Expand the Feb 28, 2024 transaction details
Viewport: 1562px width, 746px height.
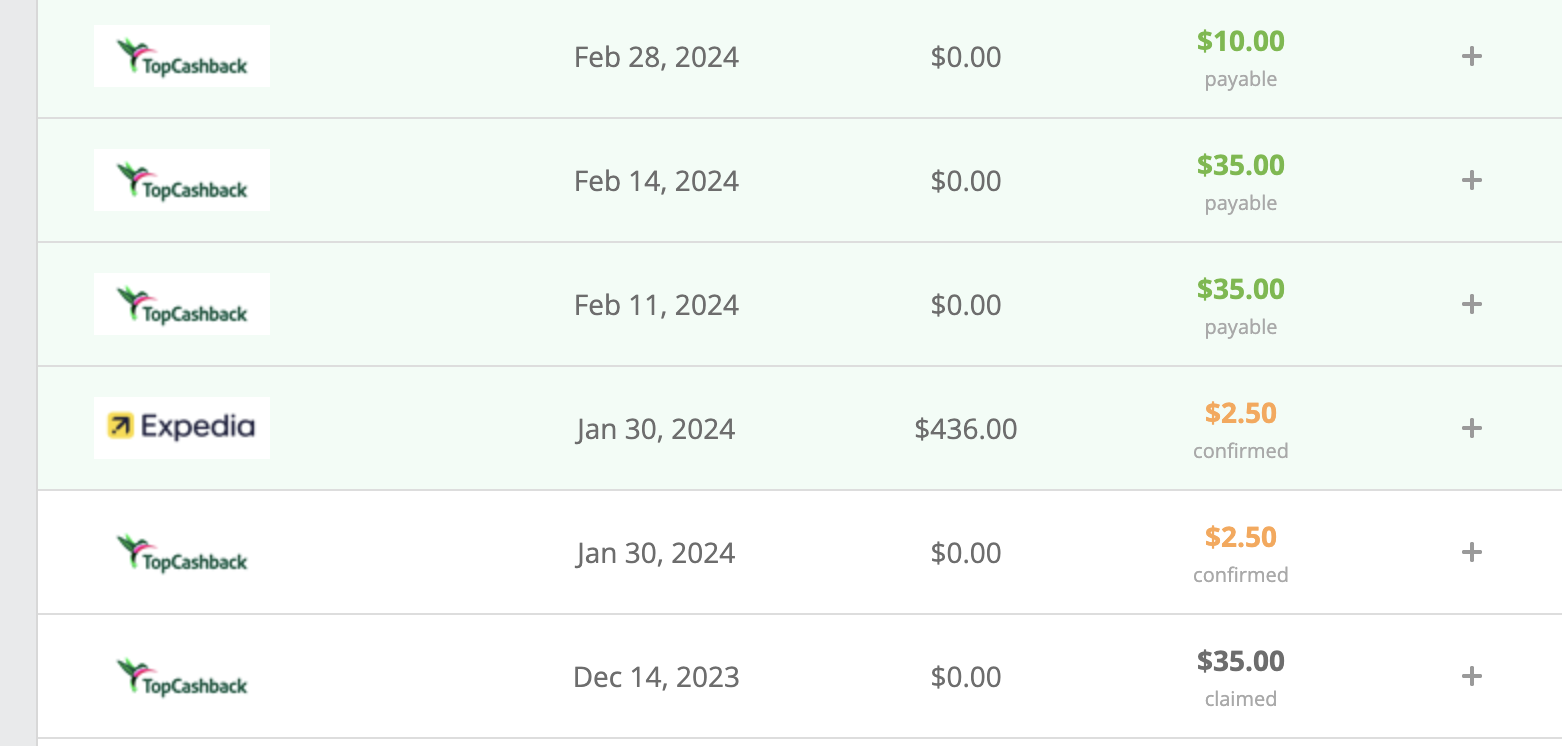point(1471,56)
